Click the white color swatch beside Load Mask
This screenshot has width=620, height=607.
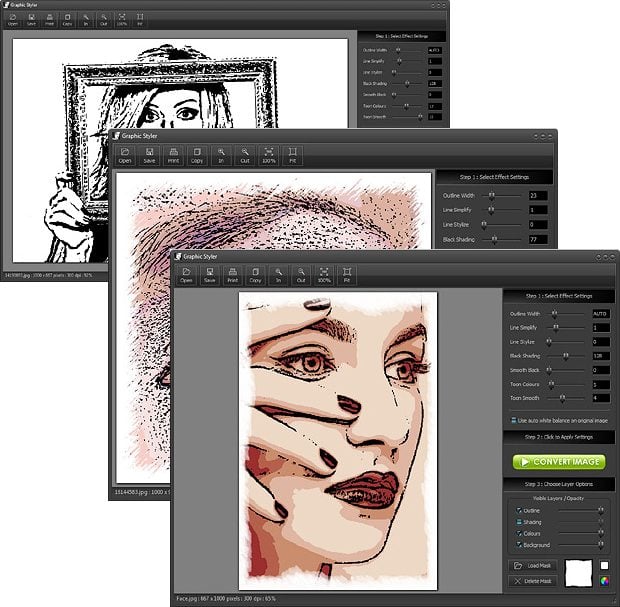(604, 566)
